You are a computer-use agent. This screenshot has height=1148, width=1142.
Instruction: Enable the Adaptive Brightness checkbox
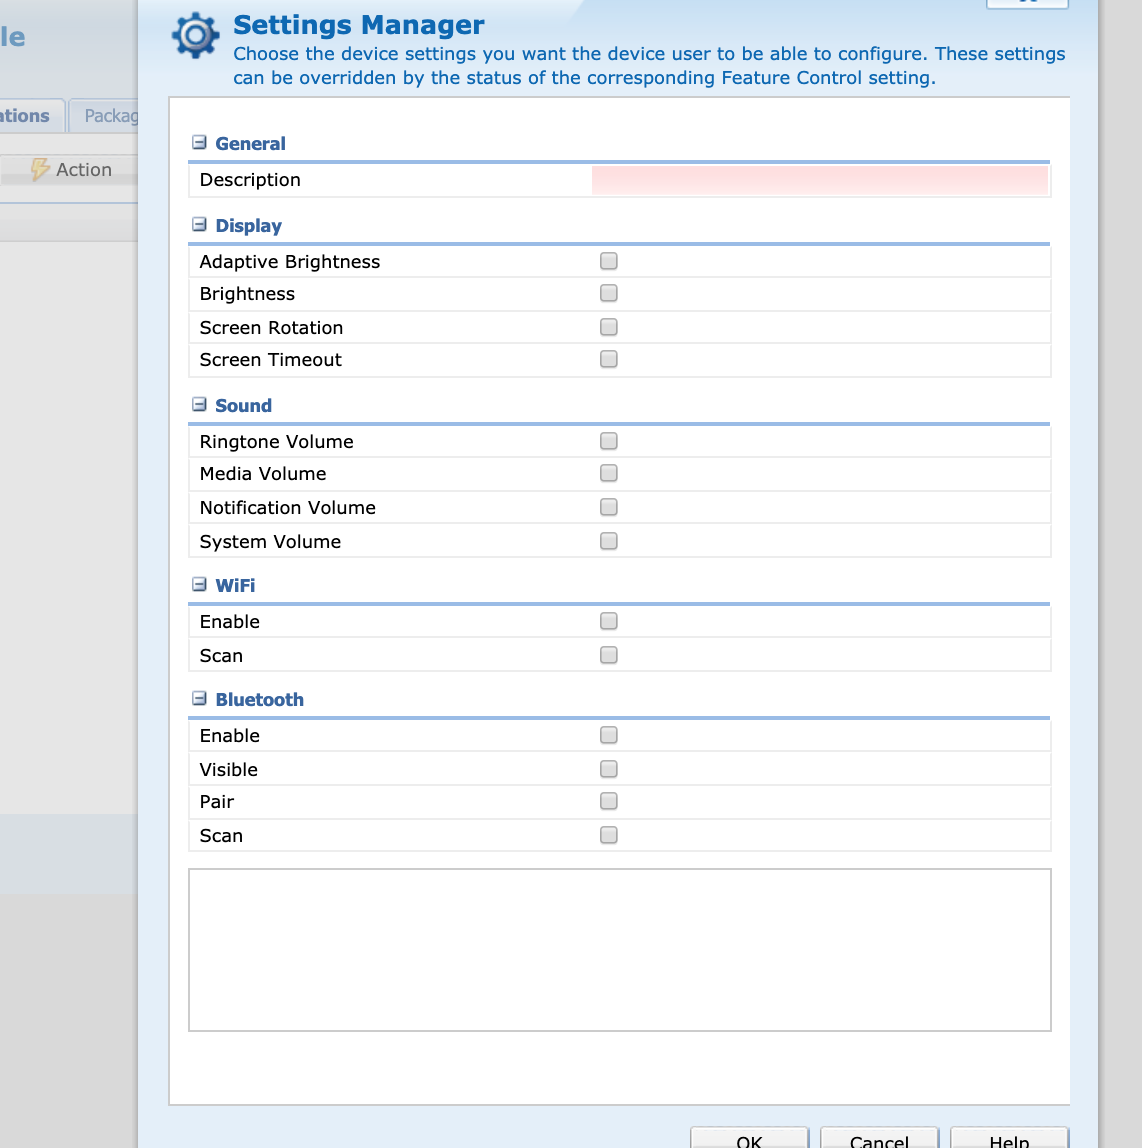[608, 261]
